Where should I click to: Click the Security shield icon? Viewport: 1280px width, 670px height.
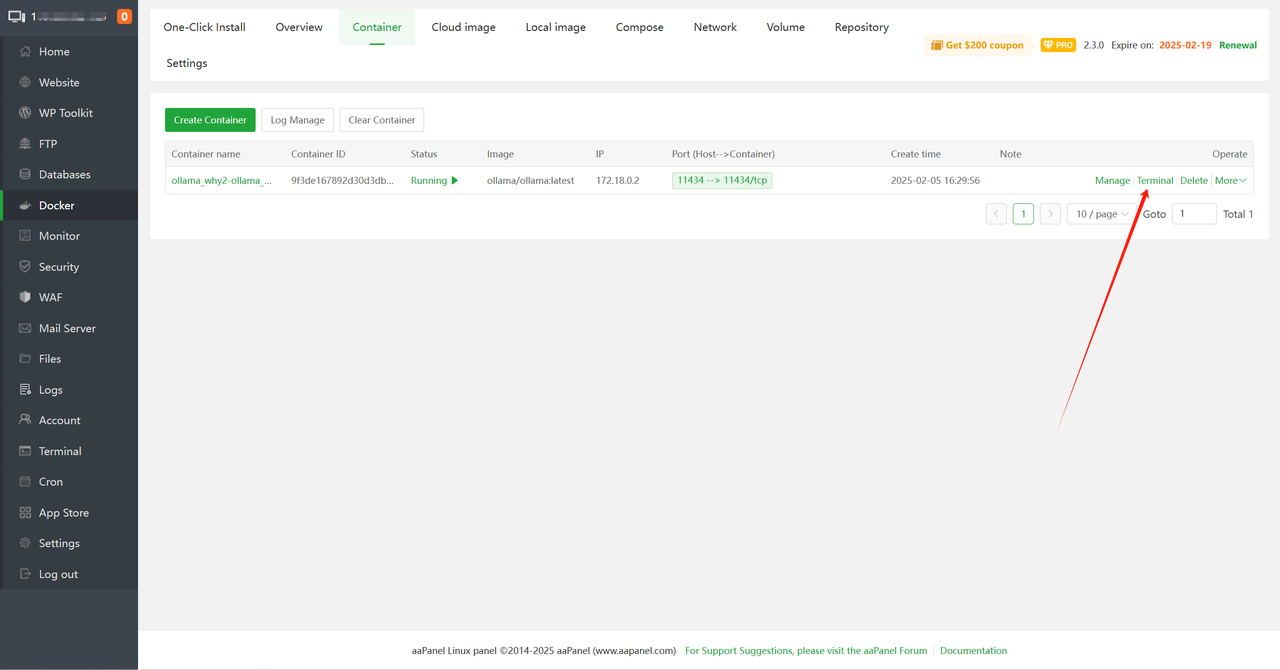click(x=25, y=267)
